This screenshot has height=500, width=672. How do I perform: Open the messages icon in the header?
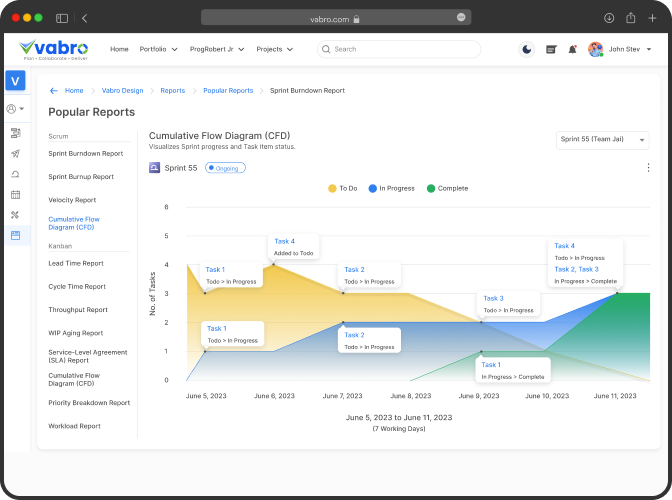[x=551, y=49]
